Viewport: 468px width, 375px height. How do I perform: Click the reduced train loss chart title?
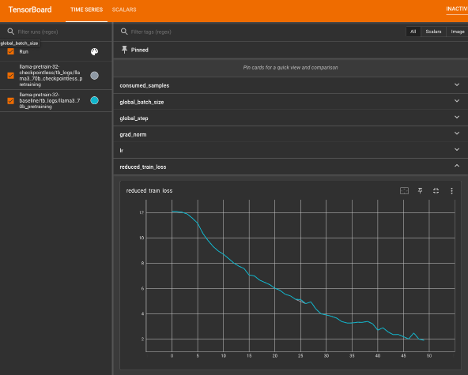pos(149,191)
